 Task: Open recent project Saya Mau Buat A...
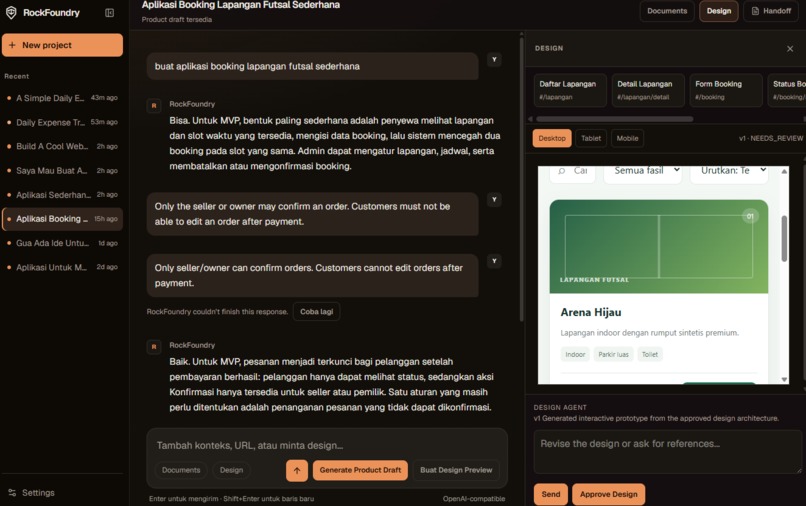62,171
